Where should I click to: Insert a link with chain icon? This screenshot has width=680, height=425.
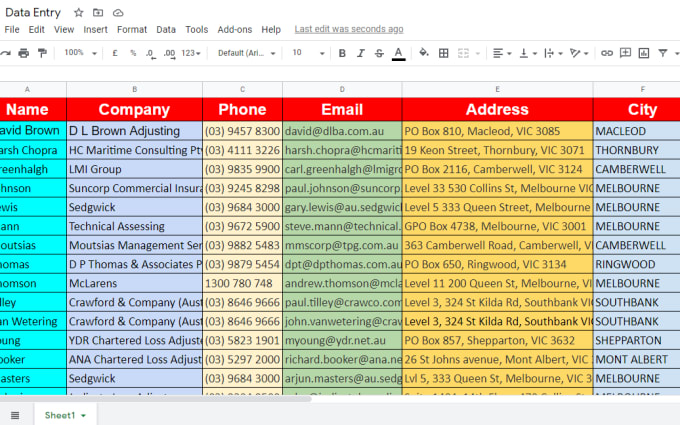[x=607, y=53]
